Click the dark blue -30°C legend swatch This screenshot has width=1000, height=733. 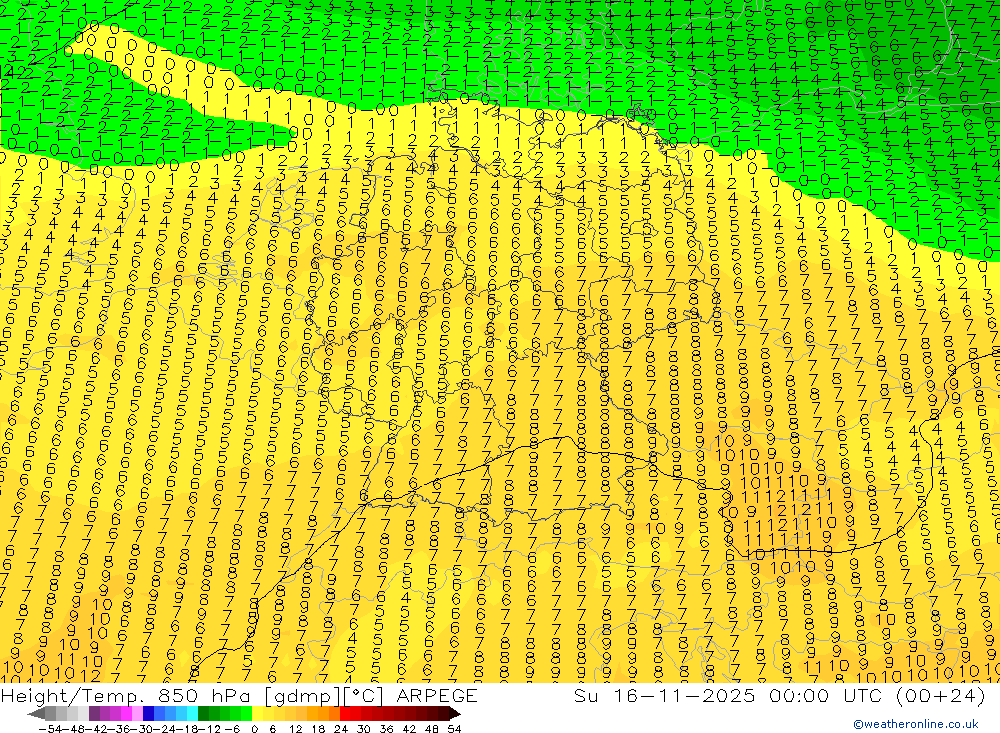[x=148, y=713]
